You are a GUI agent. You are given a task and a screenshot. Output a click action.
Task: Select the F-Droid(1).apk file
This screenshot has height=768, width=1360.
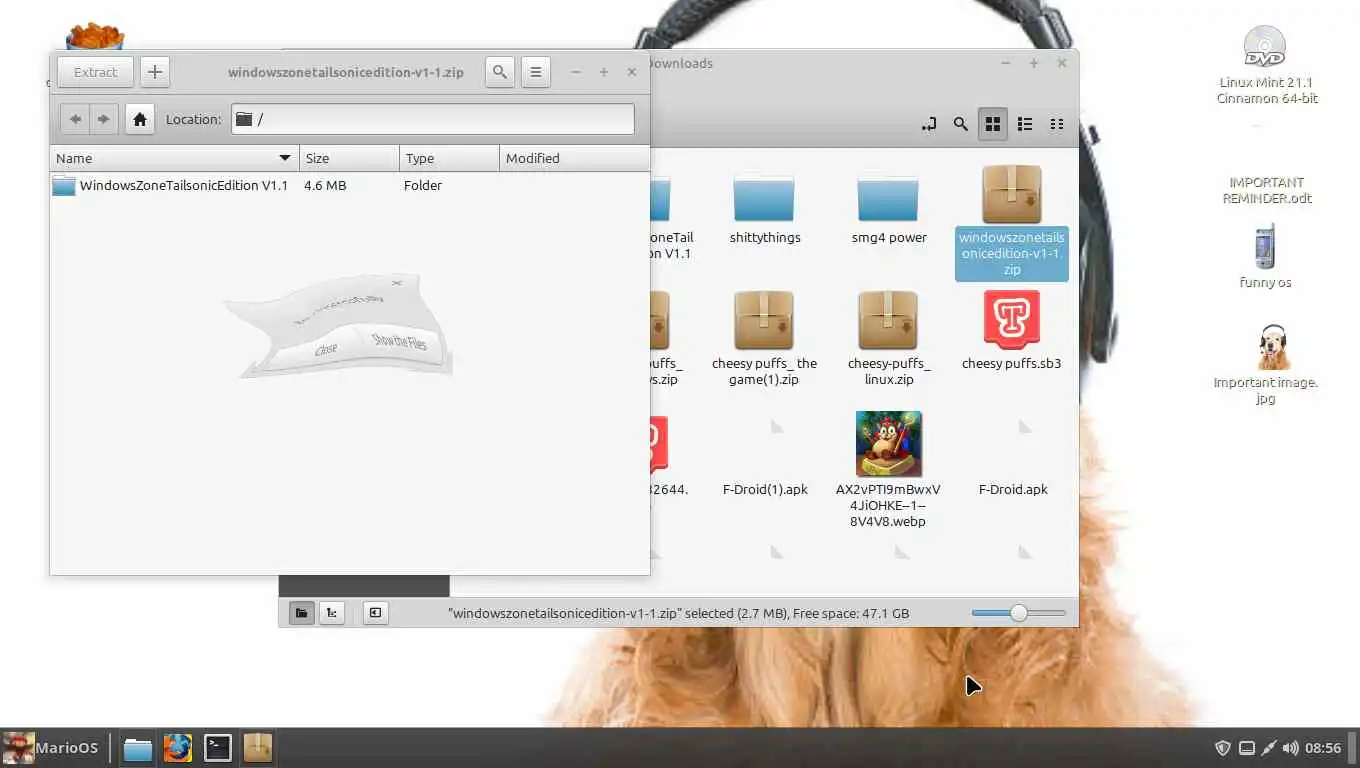765,458
